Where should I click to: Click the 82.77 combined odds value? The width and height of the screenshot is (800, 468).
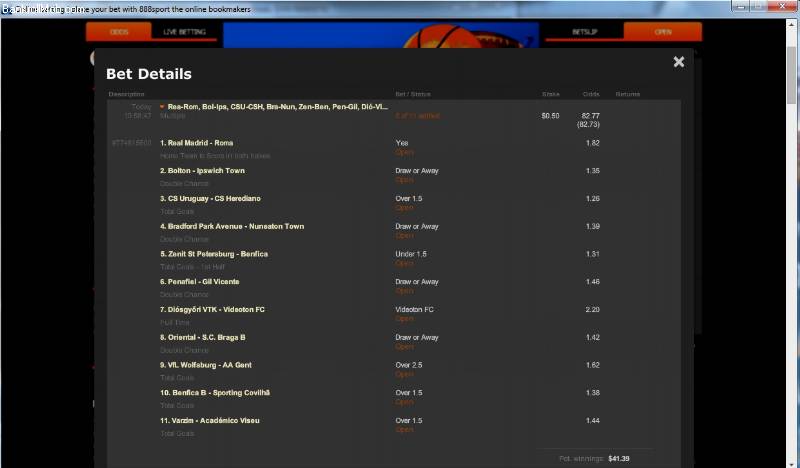coord(590,116)
